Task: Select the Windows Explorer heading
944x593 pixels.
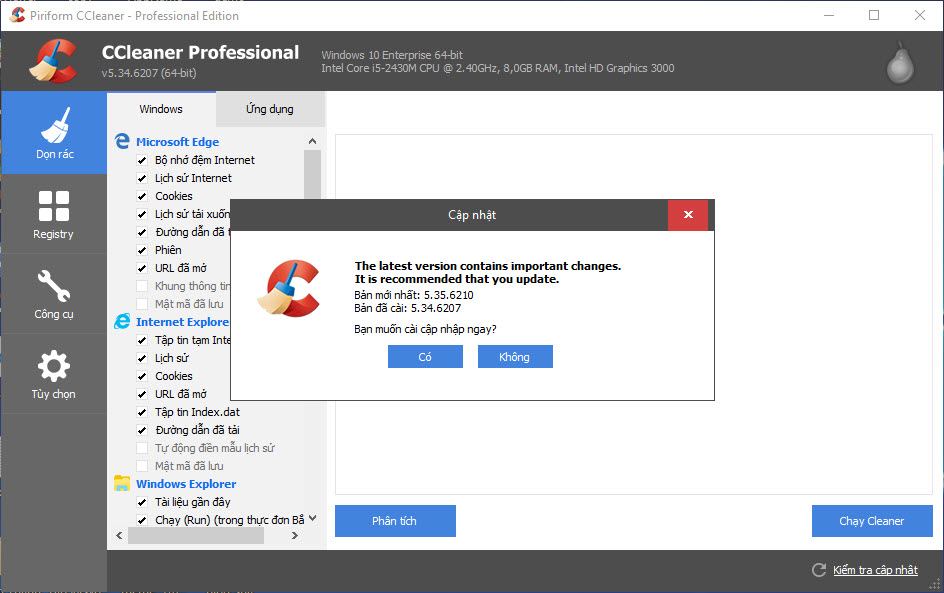Action: tap(186, 483)
